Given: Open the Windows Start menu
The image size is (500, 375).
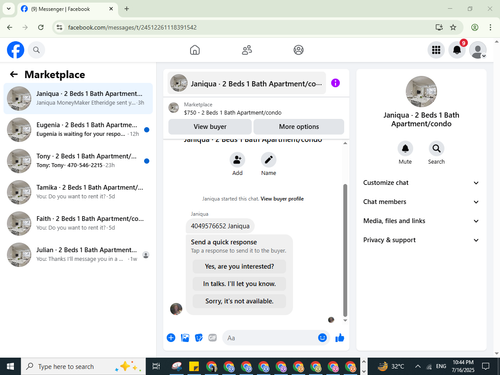Looking at the screenshot, I should (10, 366).
